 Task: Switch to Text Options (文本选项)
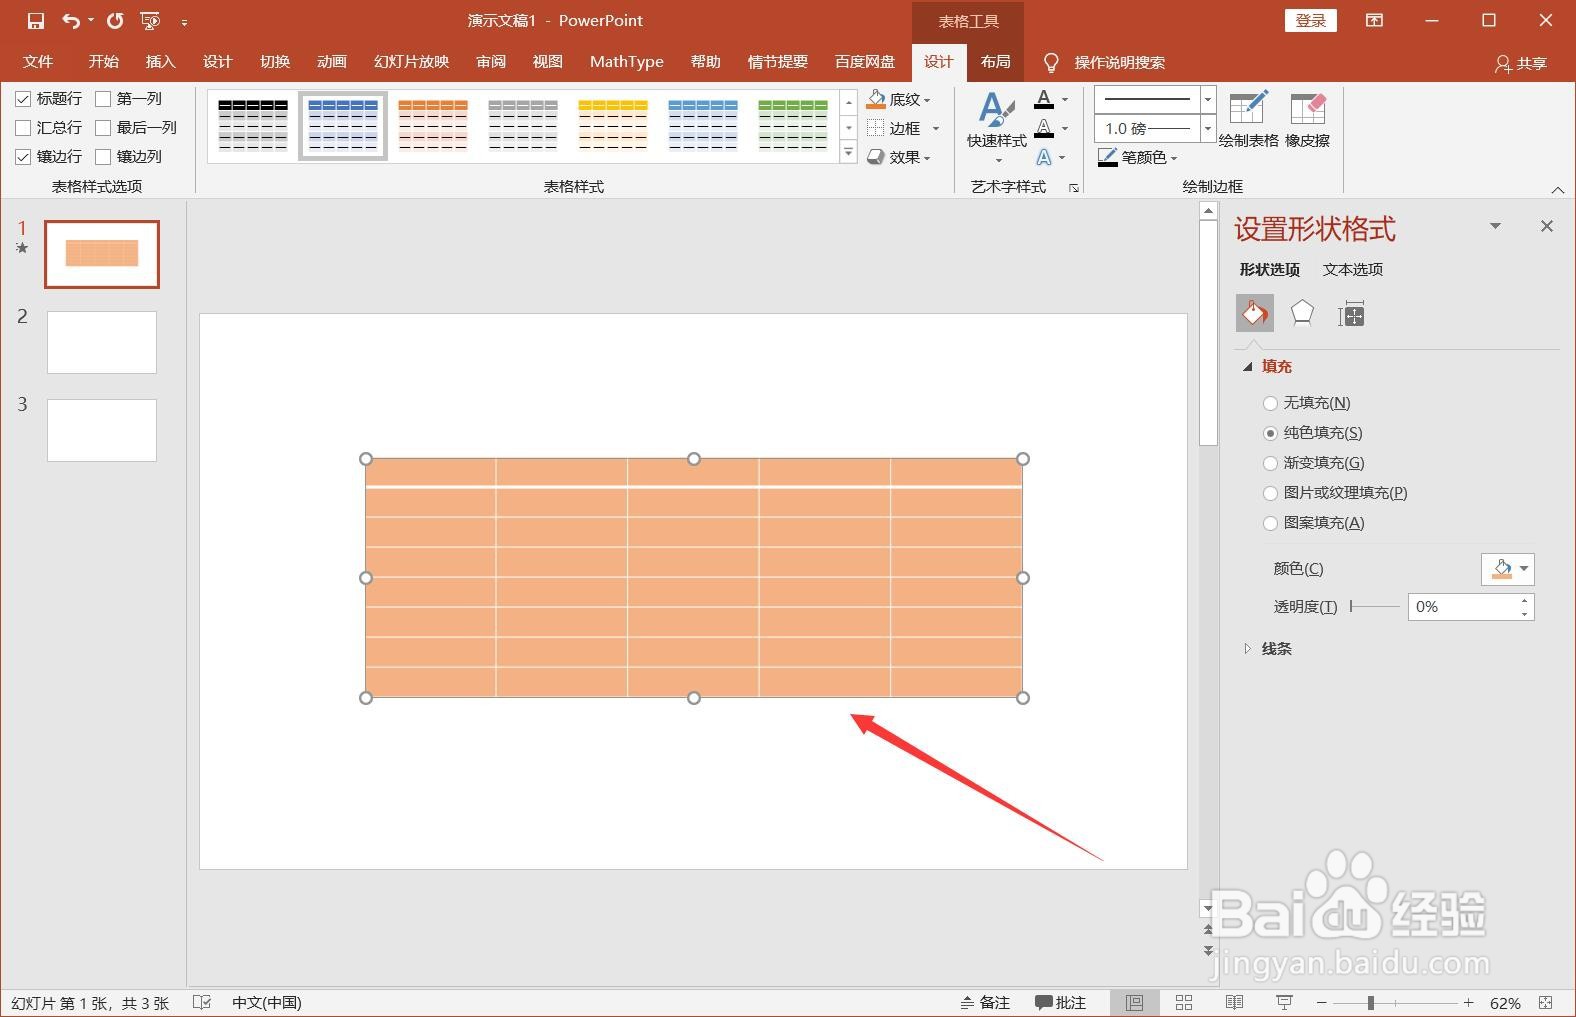(1353, 270)
